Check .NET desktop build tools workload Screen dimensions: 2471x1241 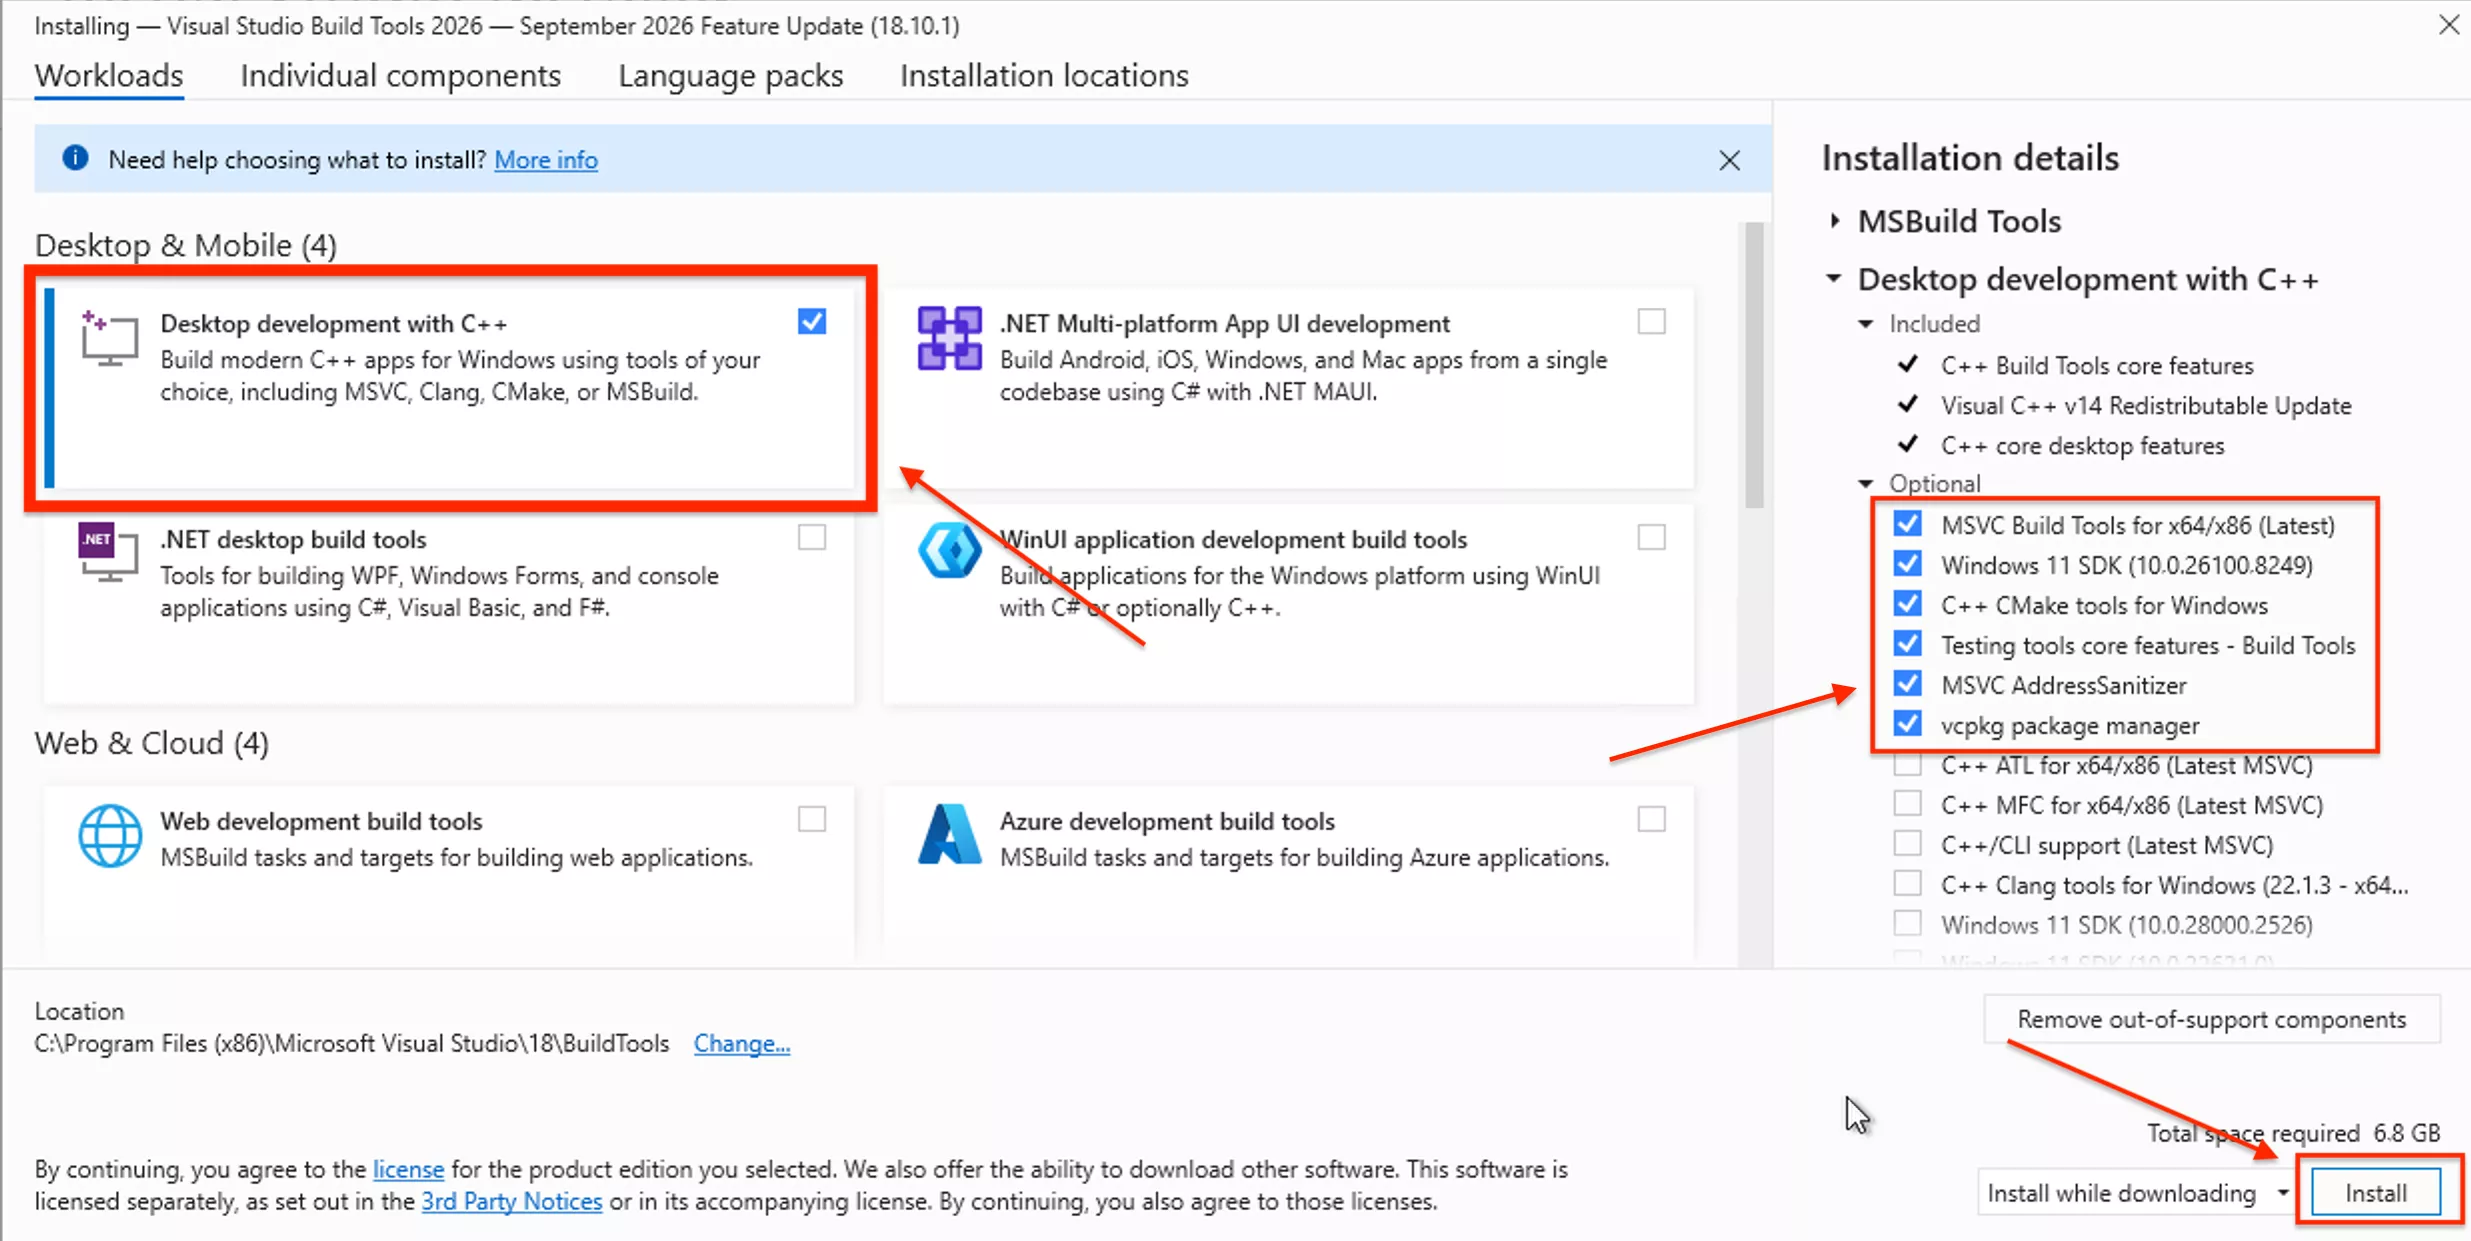pyautogui.click(x=812, y=537)
